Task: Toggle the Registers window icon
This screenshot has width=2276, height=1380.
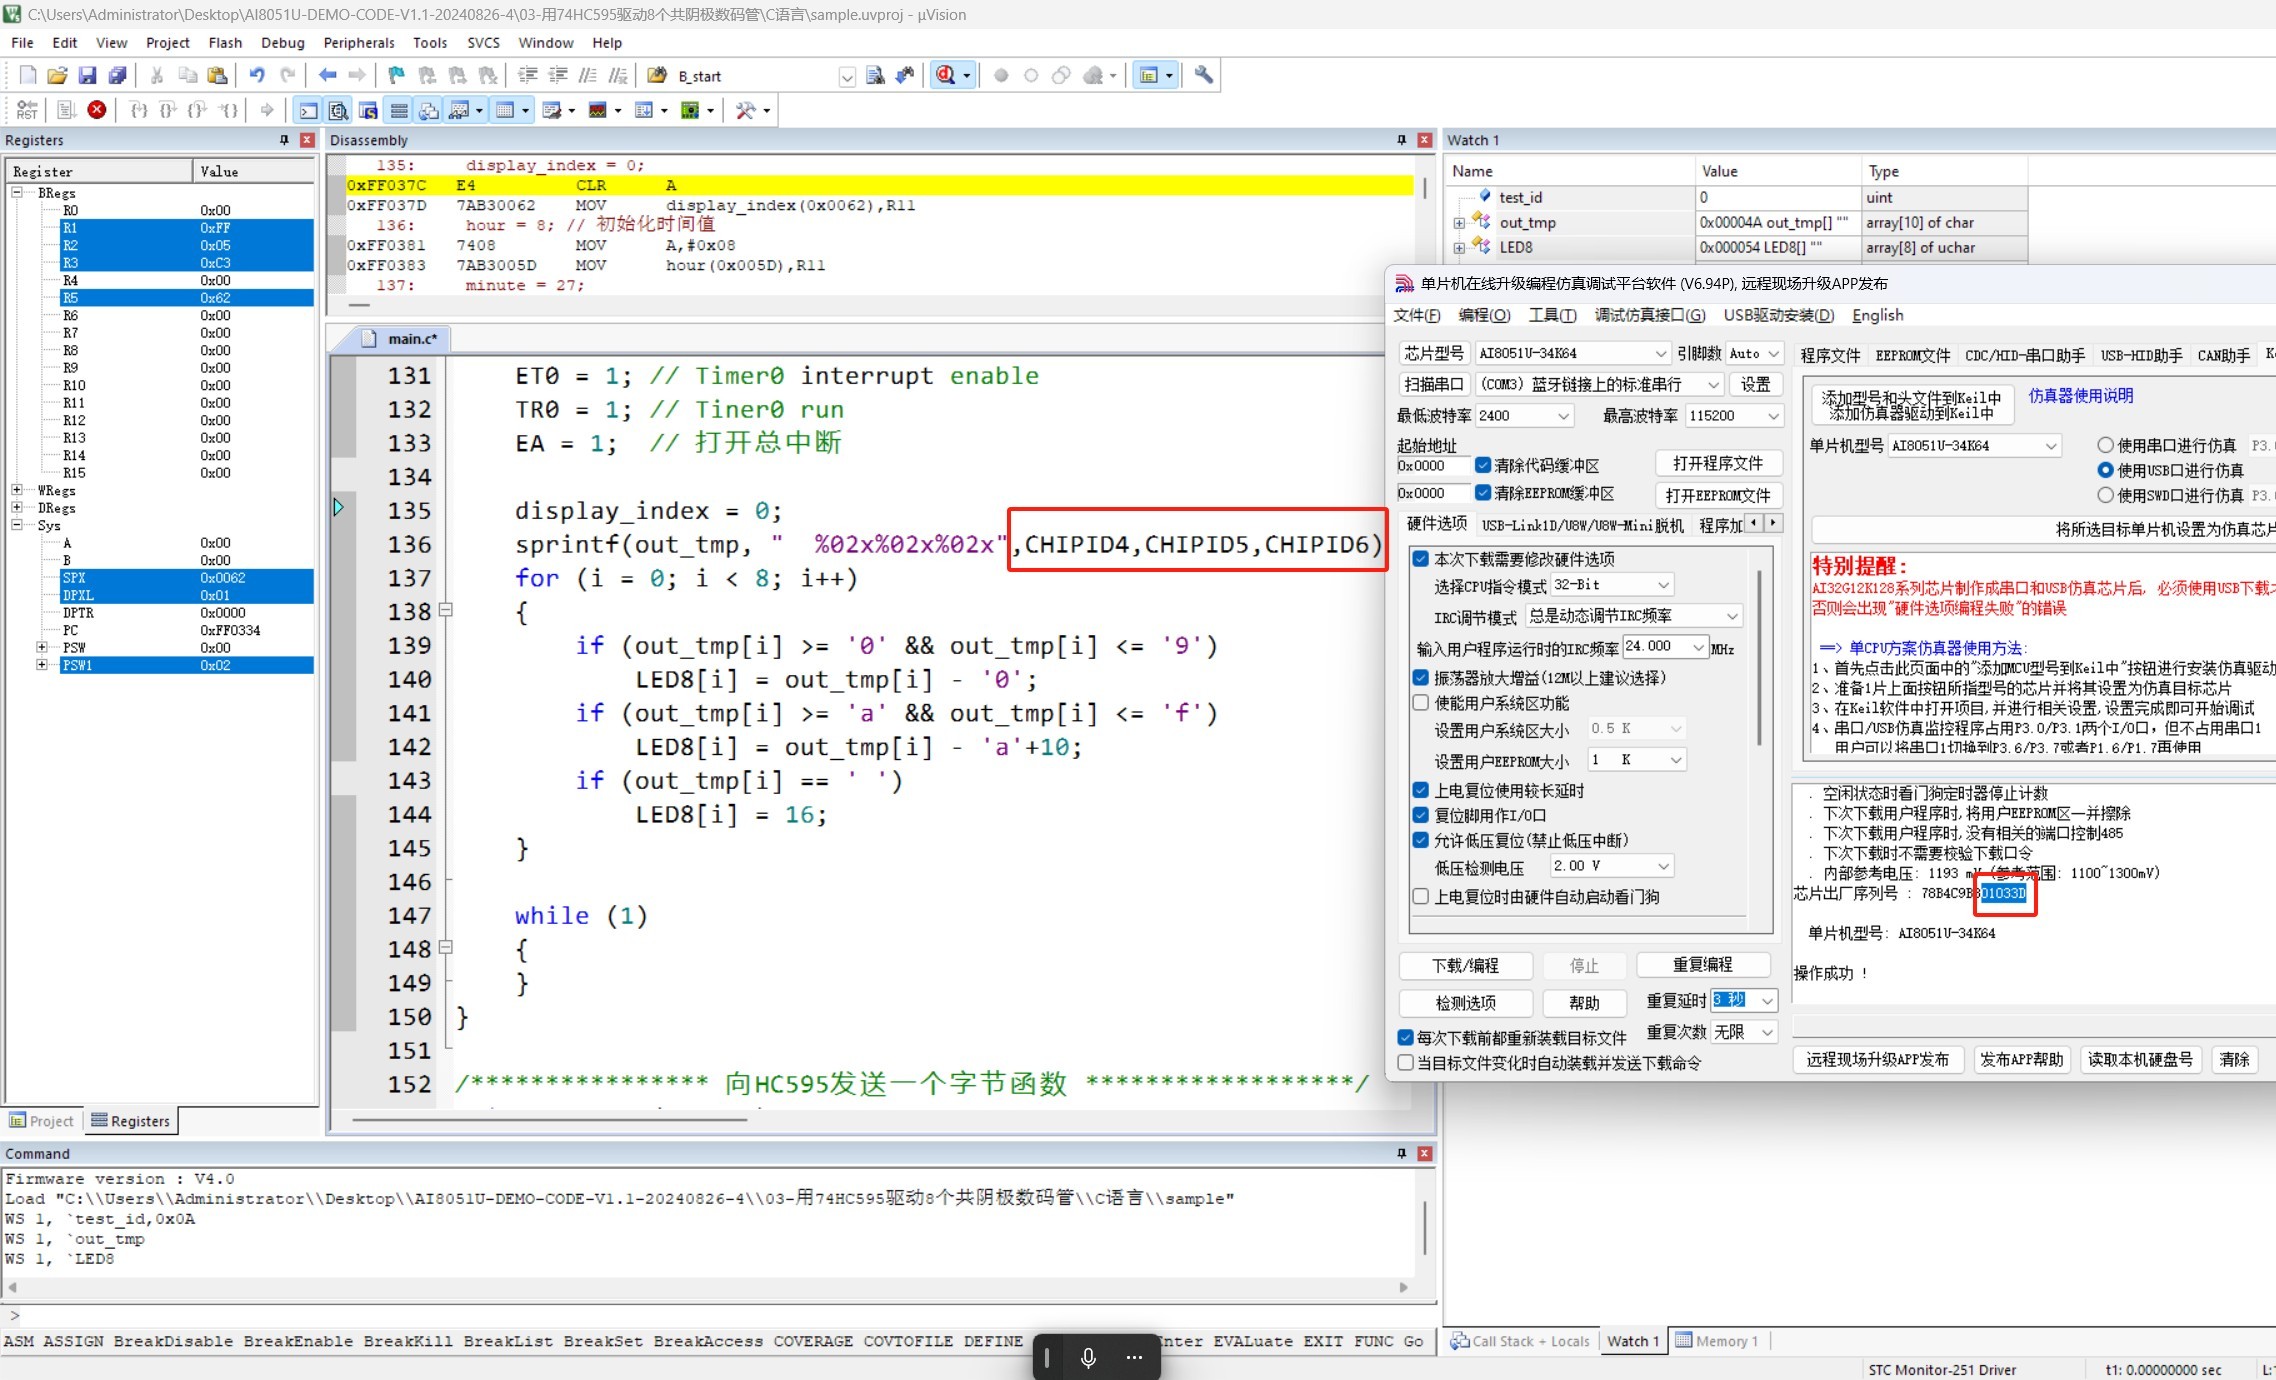Action: (398, 110)
